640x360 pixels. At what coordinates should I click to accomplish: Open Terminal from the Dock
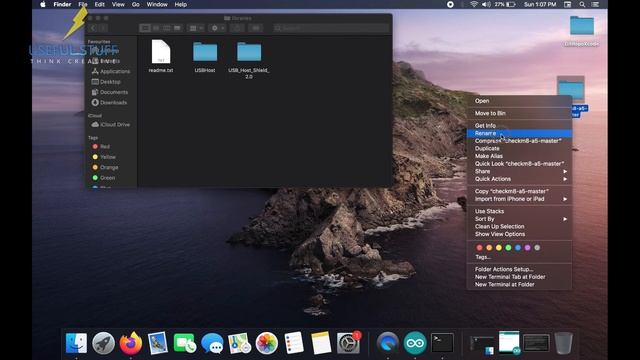click(442, 343)
